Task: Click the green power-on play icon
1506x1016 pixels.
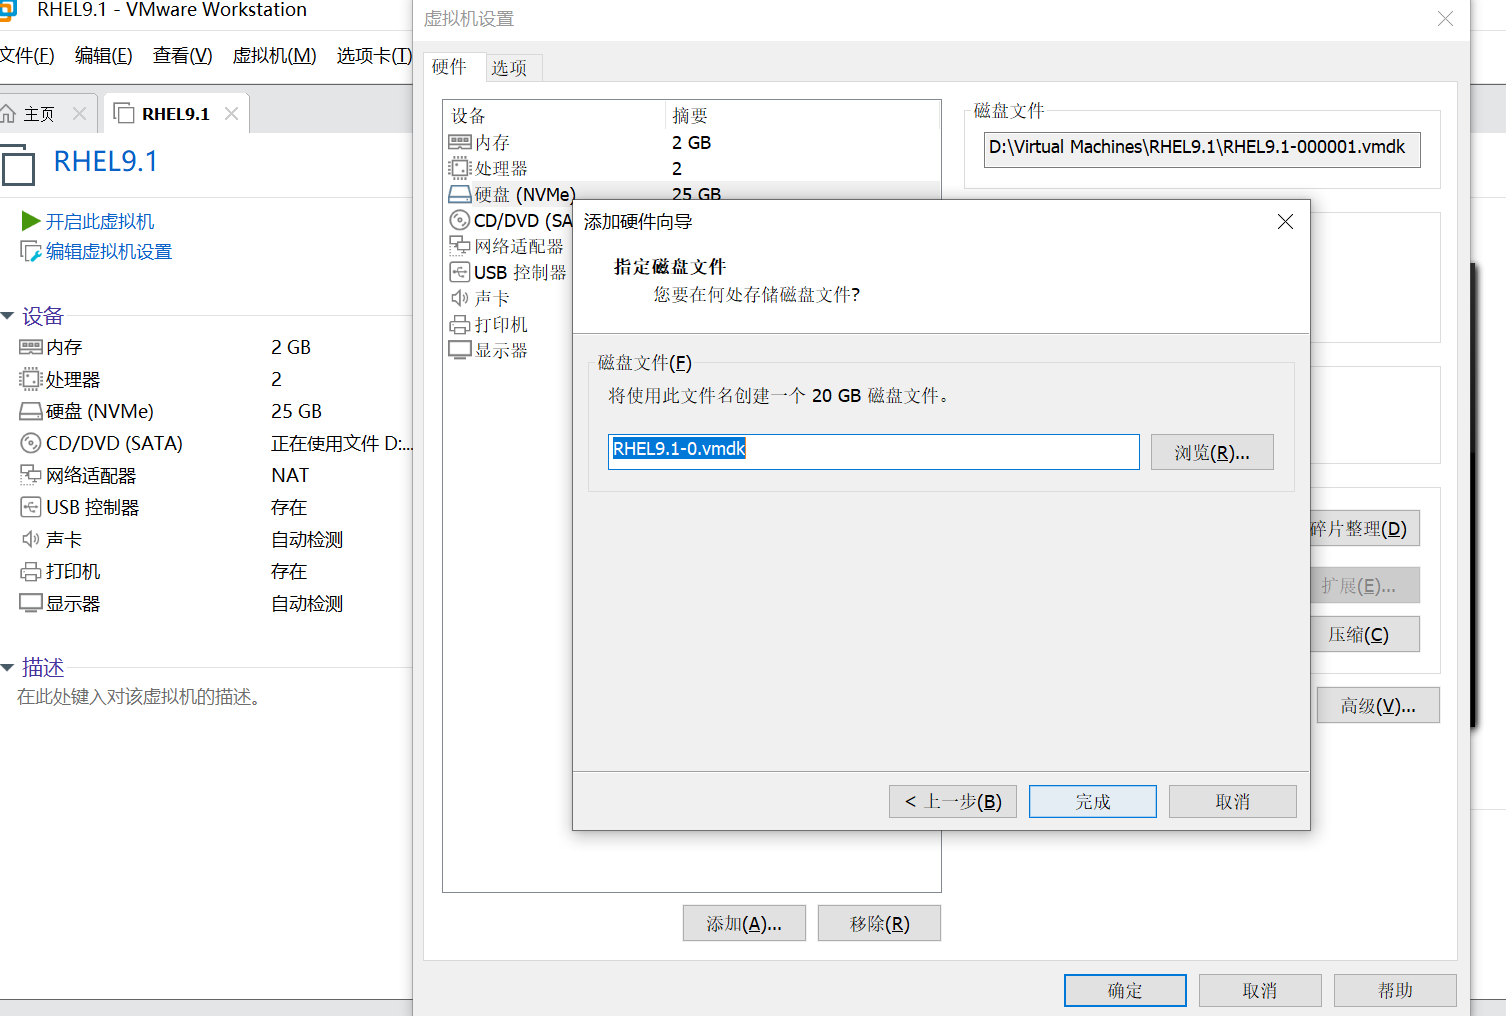Action: click(x=31, y=221)
